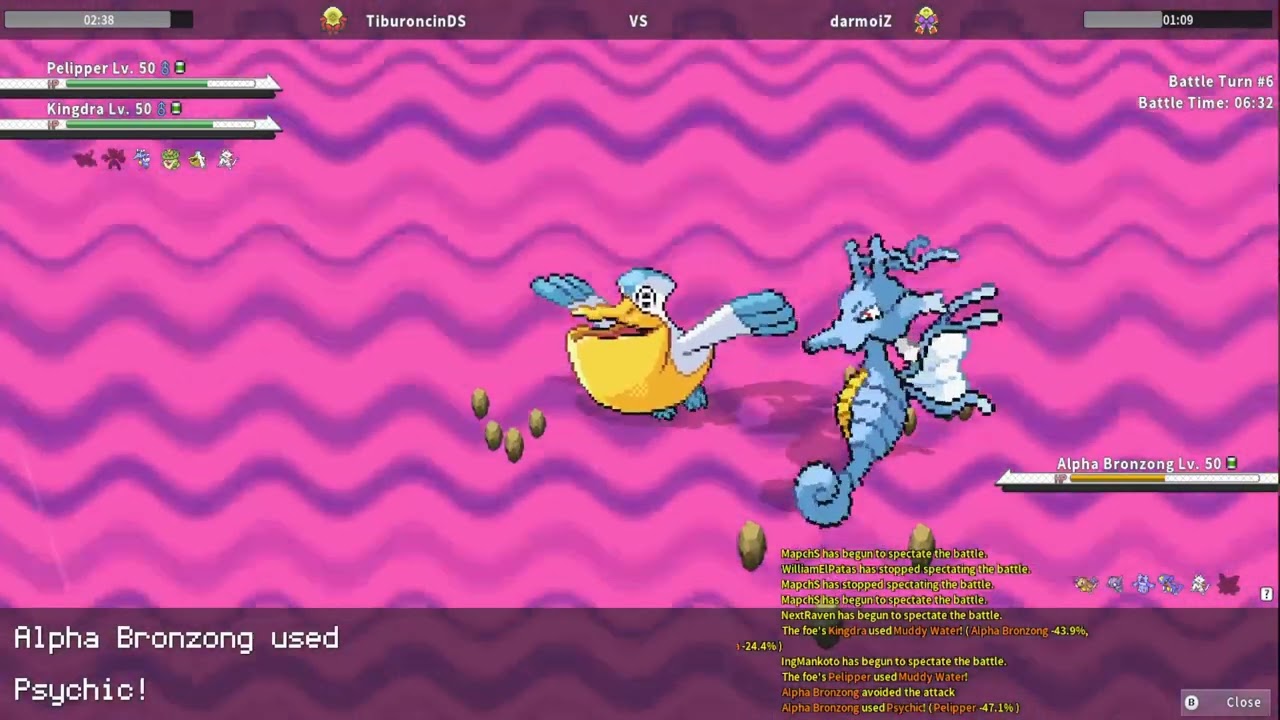Click the VS label in top bar
The image size is (1280, 720).
[x=638, y=20]
